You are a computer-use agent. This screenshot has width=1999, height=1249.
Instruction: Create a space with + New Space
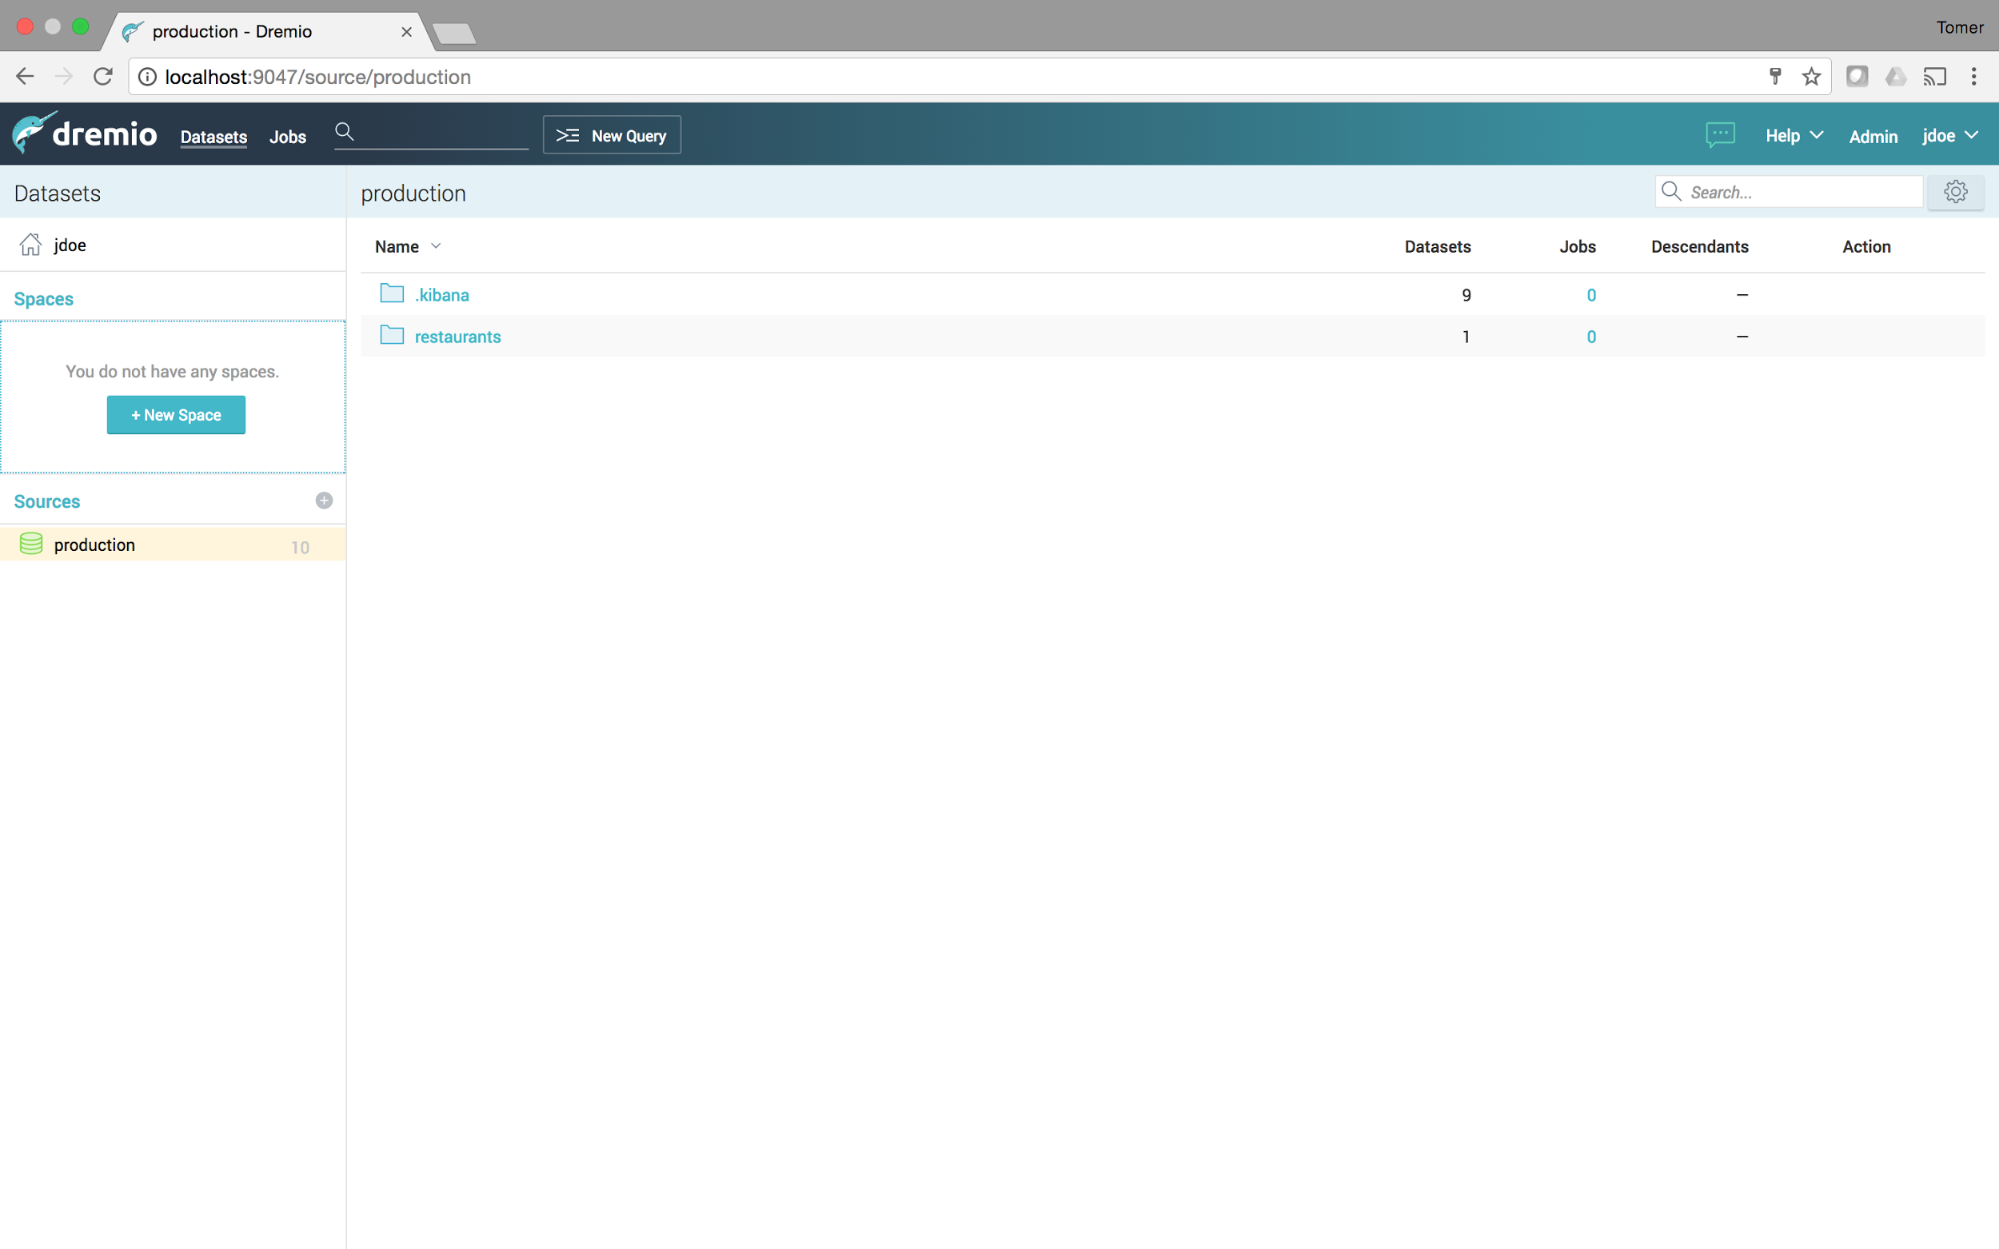pos(176,415)
